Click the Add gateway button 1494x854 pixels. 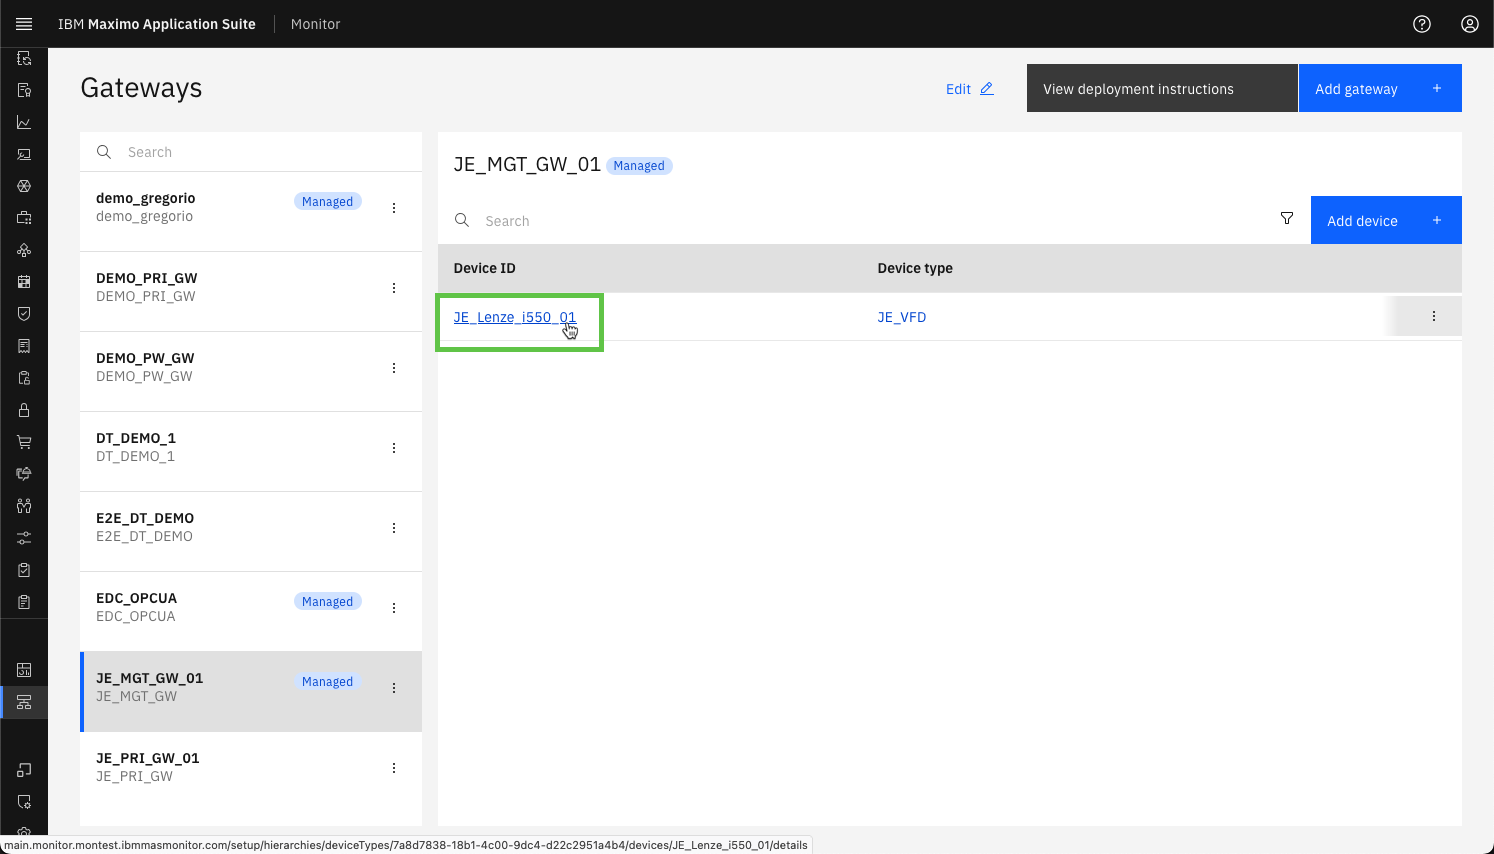click(1380, 88)
